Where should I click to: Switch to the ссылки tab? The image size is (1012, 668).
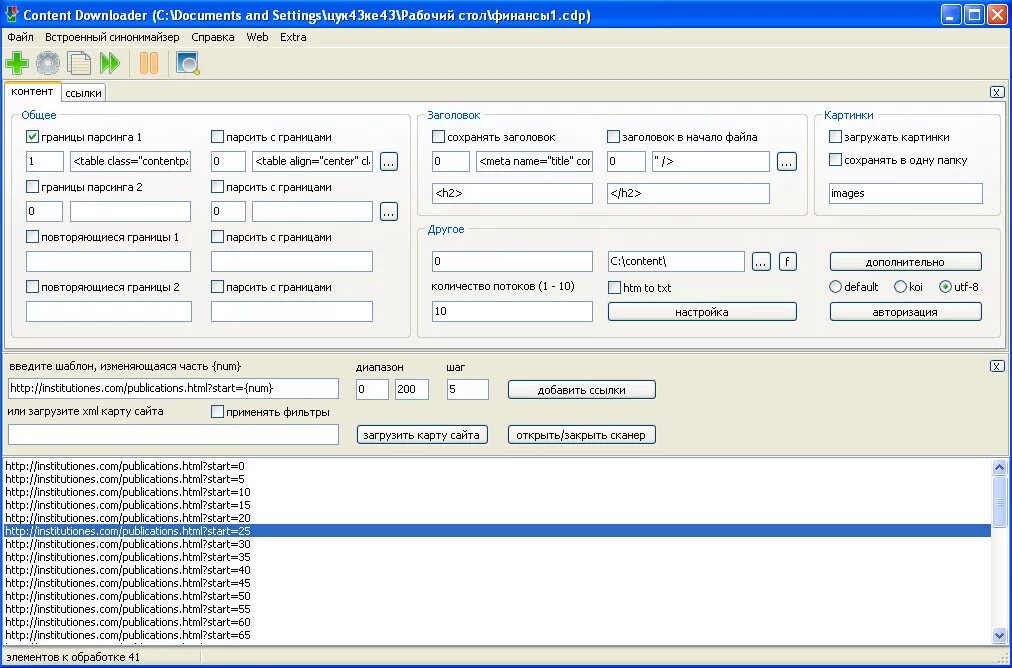[x=84, y=92]
